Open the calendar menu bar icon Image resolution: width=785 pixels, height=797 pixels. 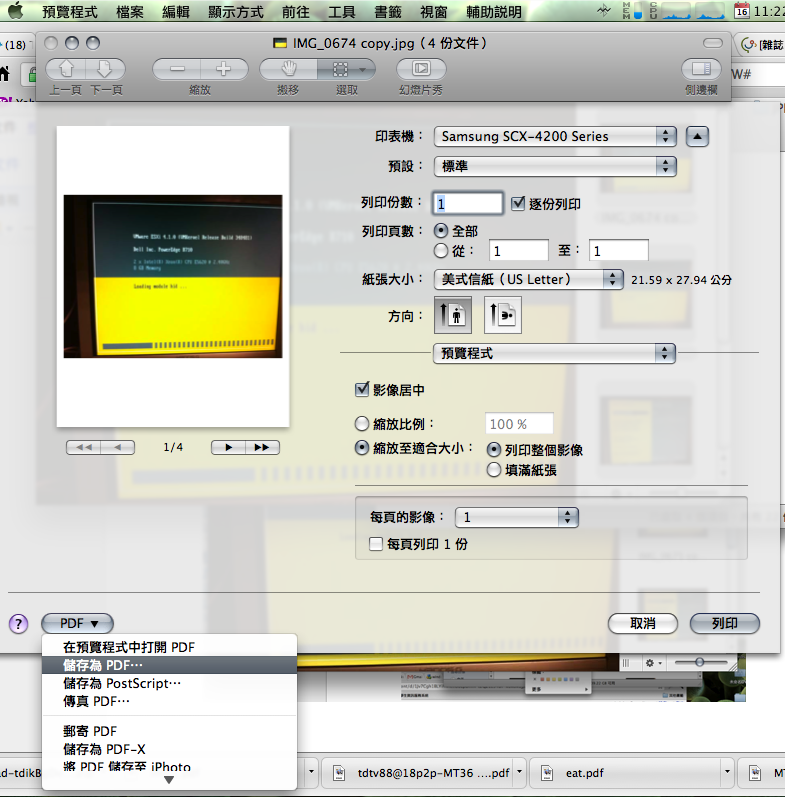pos(742,10)
